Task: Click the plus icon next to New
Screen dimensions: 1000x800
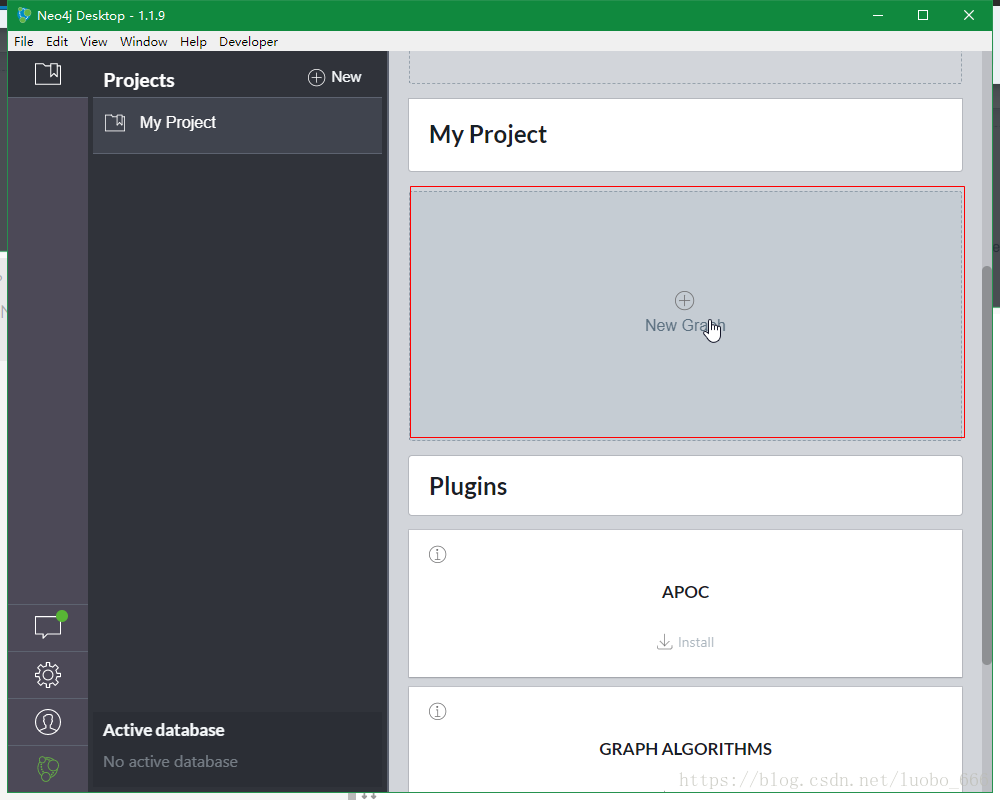Action: (316, 77)
